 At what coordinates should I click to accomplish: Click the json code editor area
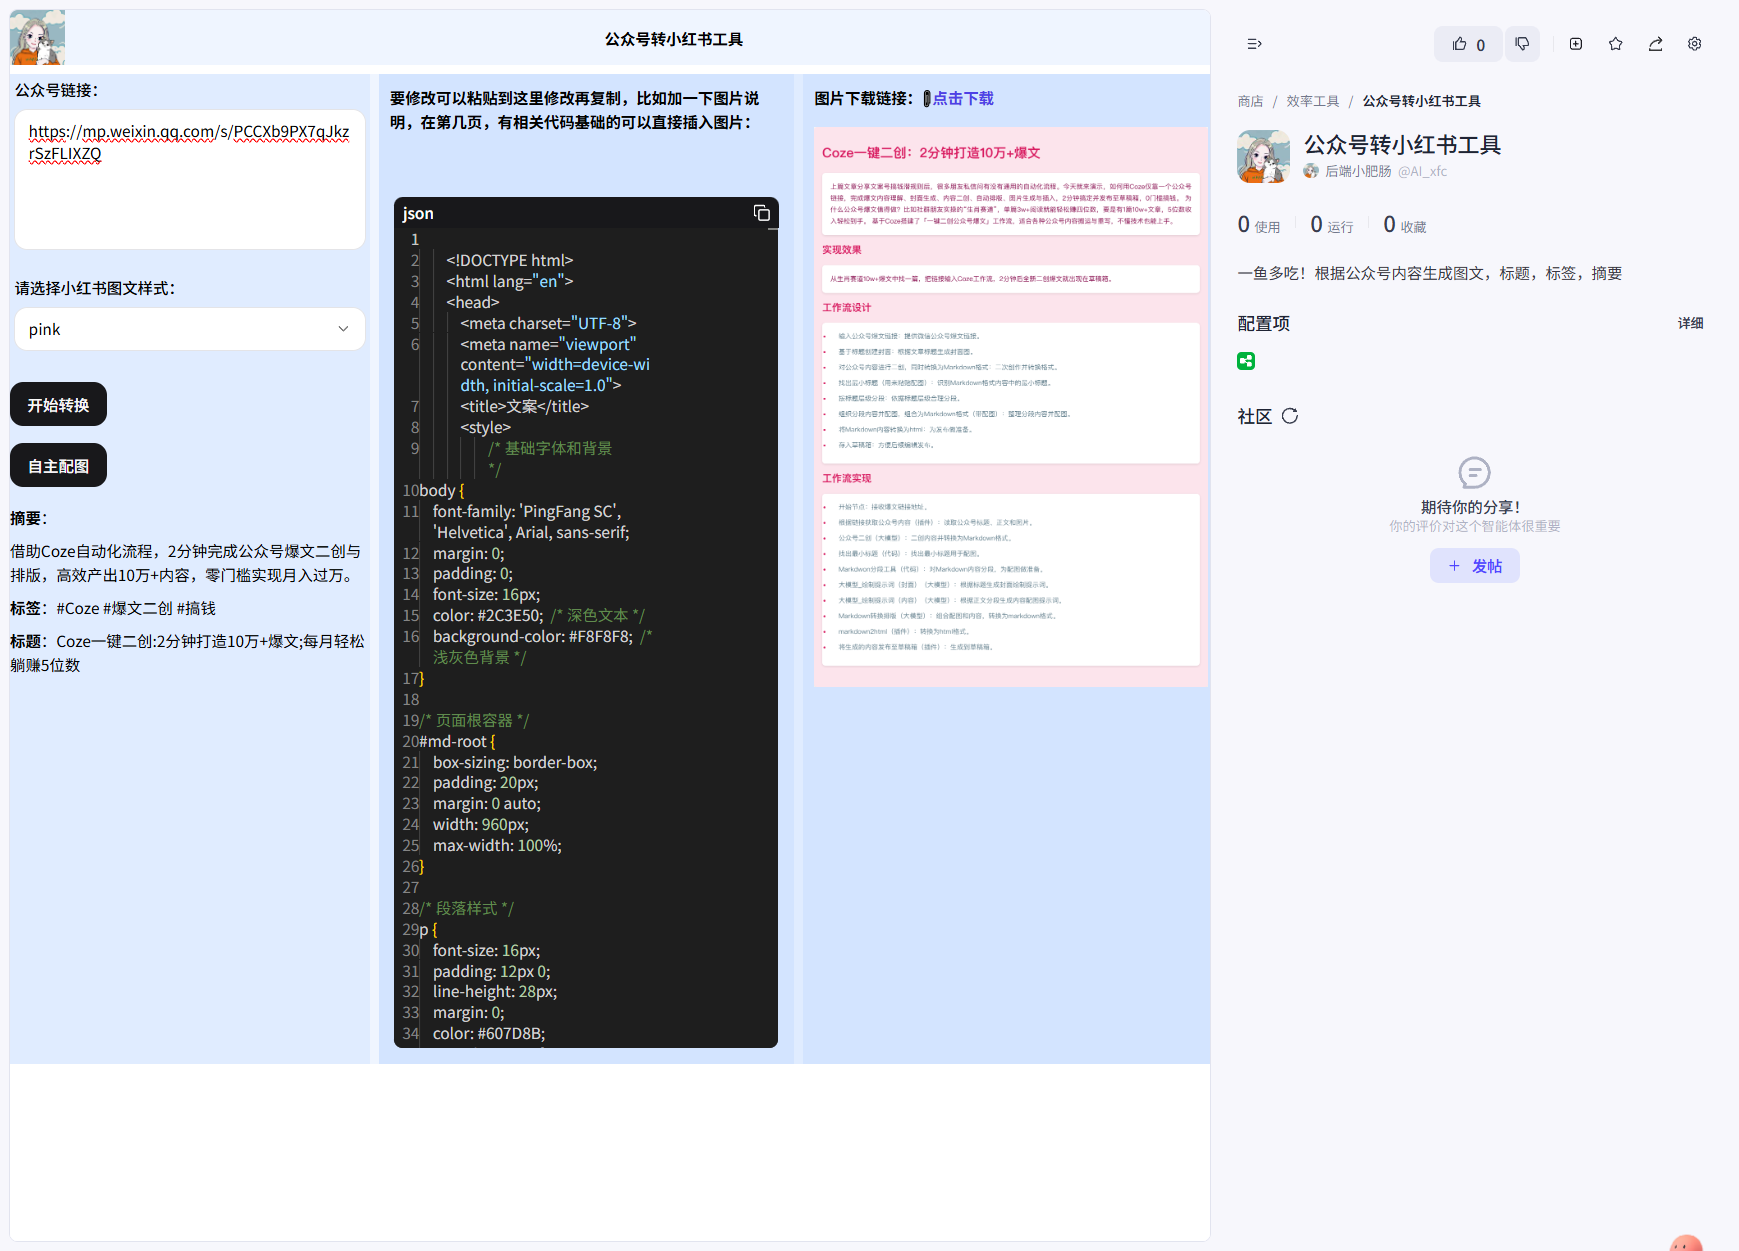[586, 637]
